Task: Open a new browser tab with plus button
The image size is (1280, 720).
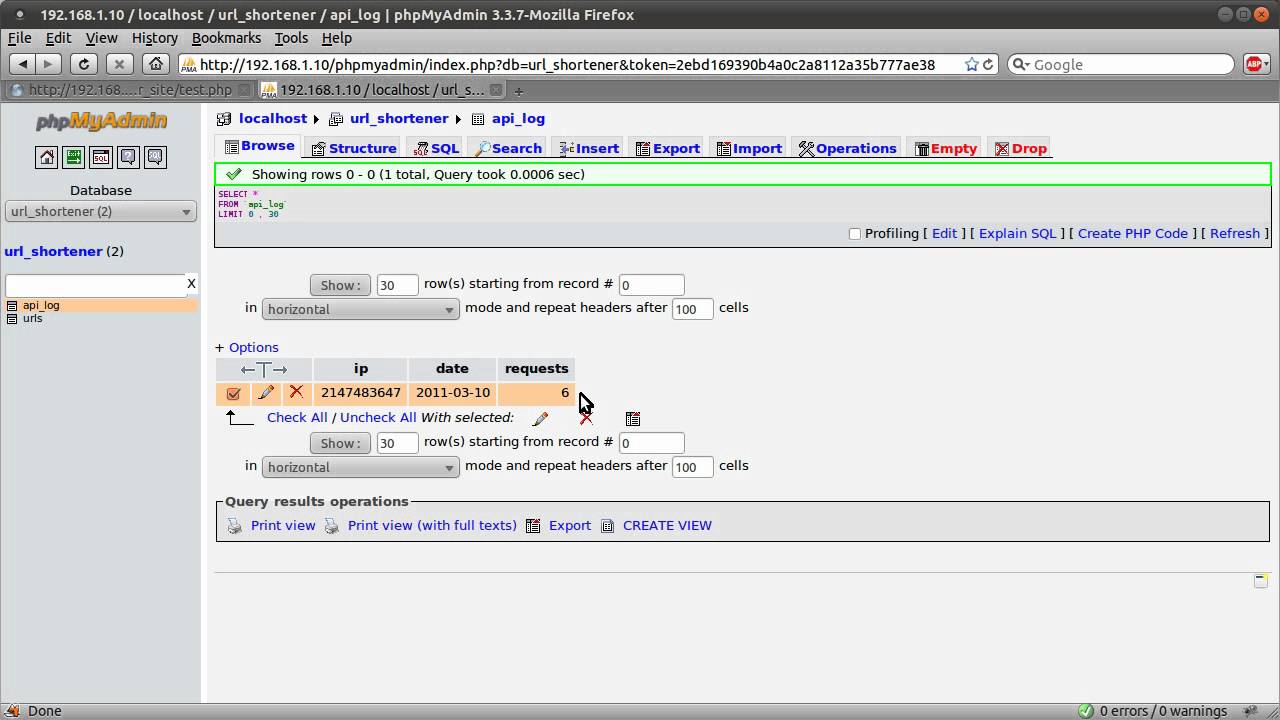Action: point(518,90)
